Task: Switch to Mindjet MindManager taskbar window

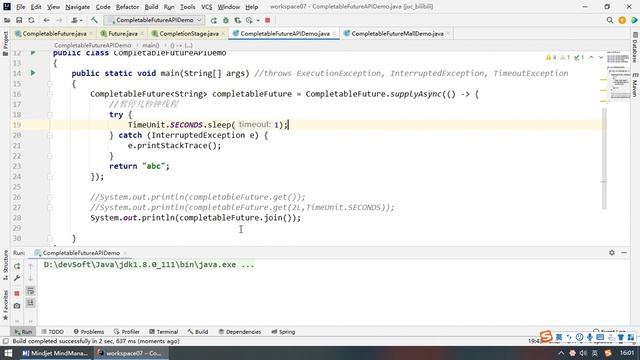Action: 55,353
